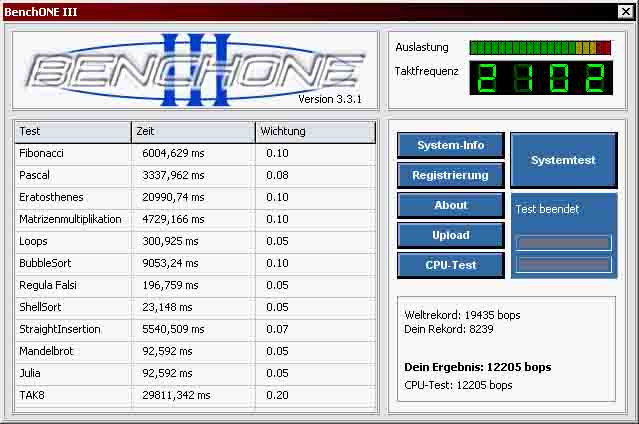Select the Mandelbrot test row
639x424 pixels.
pos(195,352)
